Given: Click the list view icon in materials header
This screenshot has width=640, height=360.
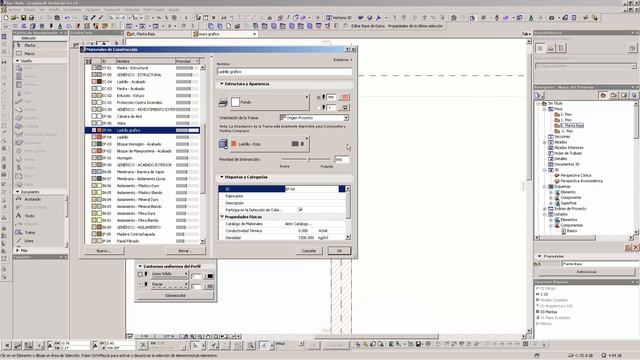Looking at the screenshot, I should tap(89, 61).
